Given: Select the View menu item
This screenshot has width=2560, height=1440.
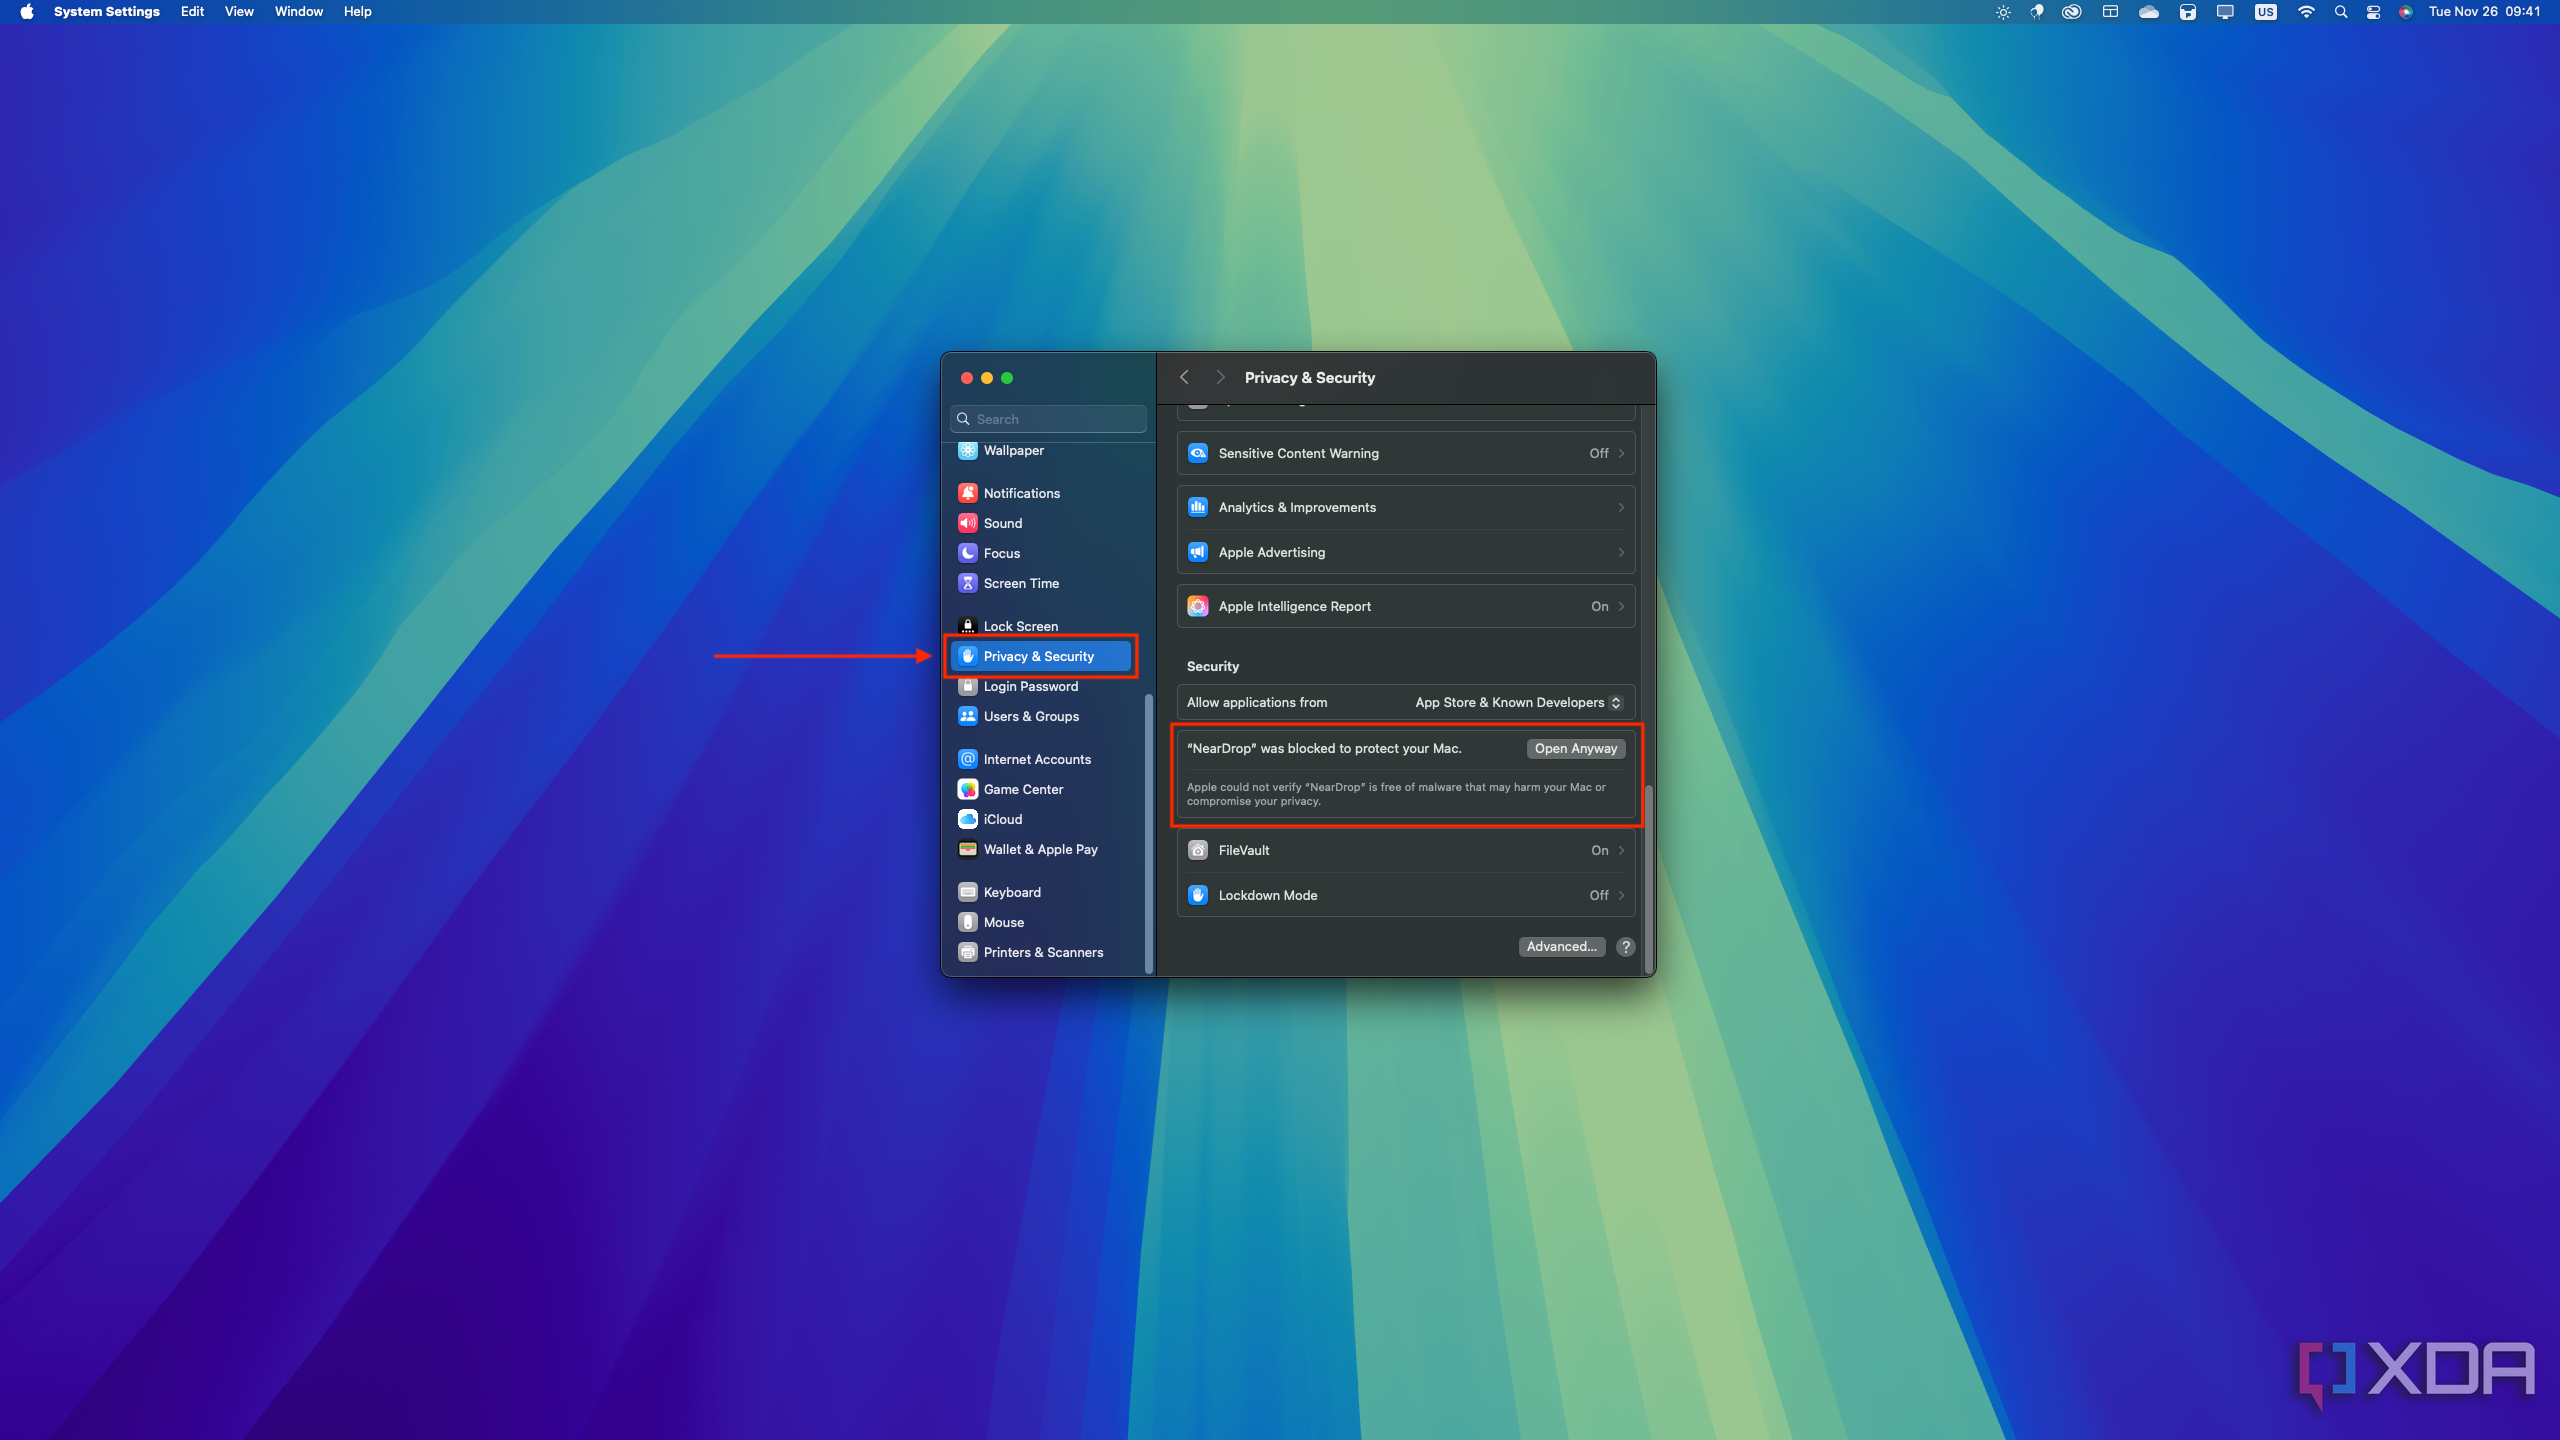Looking at the screenshot, I should pos(237,12).
